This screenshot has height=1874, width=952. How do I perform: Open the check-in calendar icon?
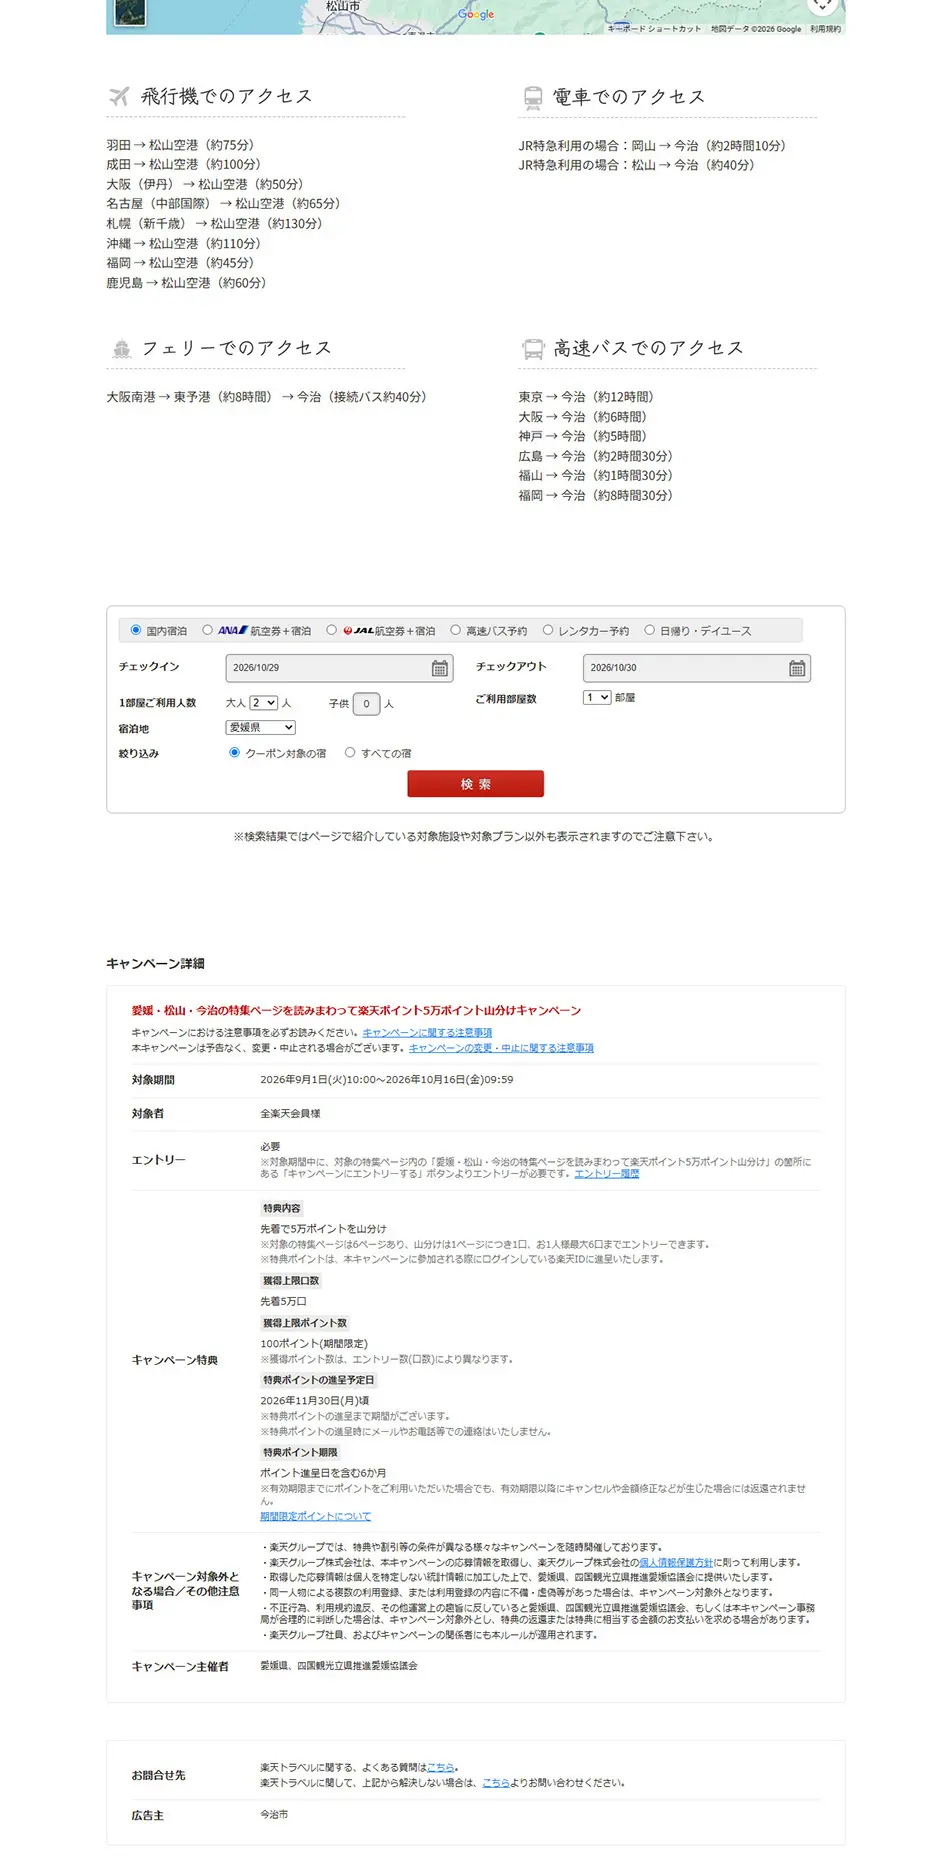(440, 668)
